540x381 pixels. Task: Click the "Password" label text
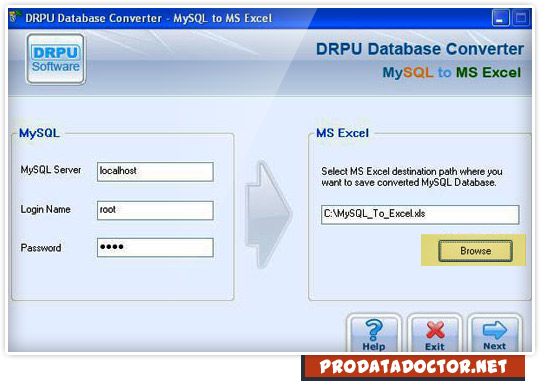[x=41, y=248]
